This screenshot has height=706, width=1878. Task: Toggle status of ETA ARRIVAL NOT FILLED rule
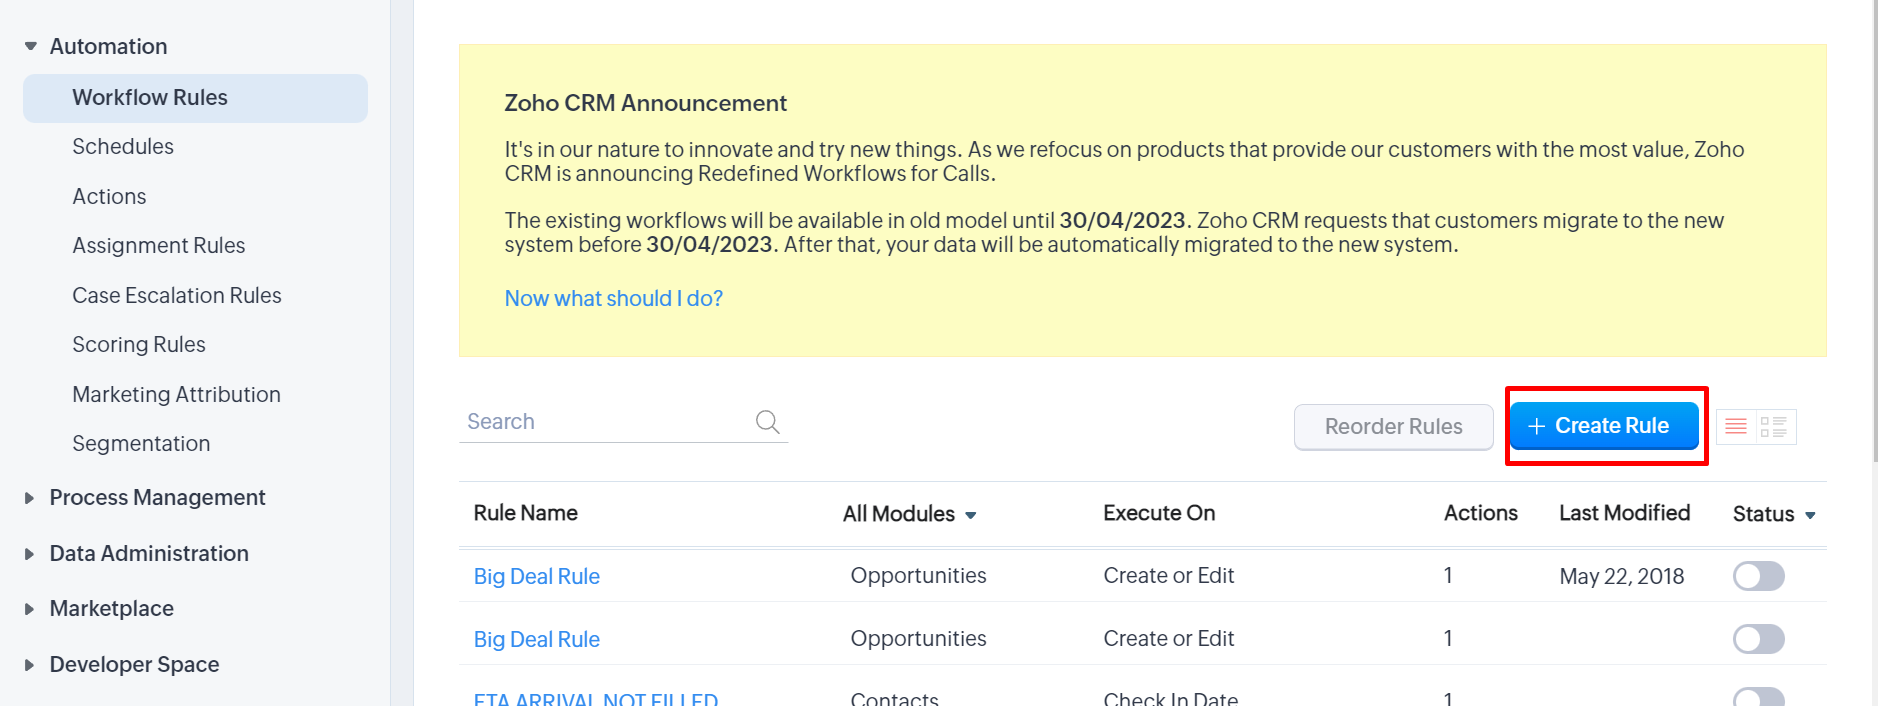(1758, 697)
